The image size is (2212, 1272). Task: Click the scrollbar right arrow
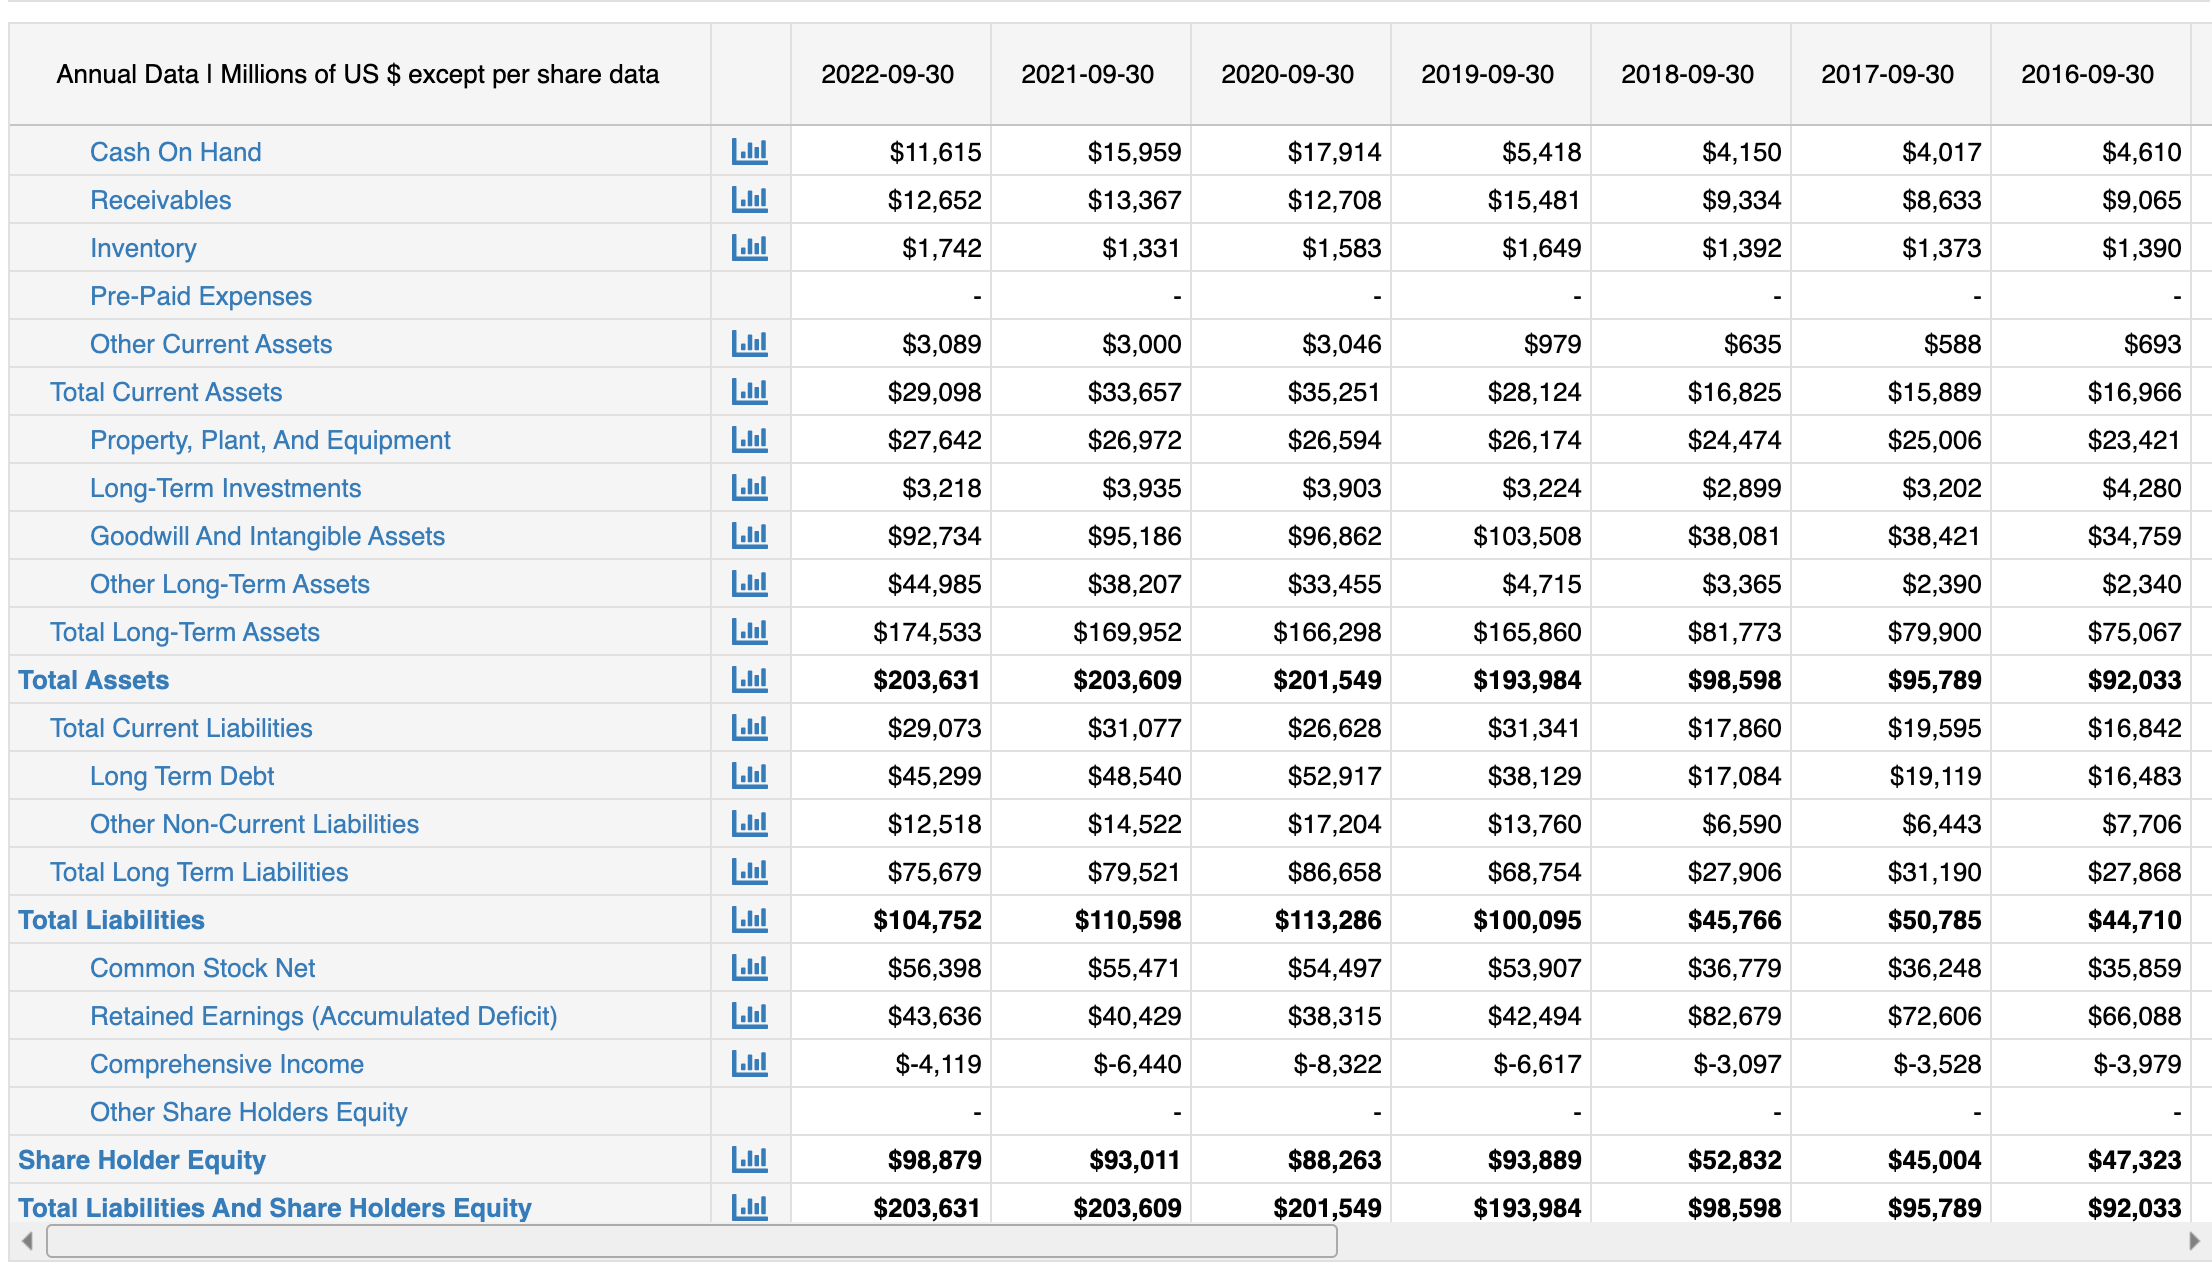click(x=2194, y=1241)
